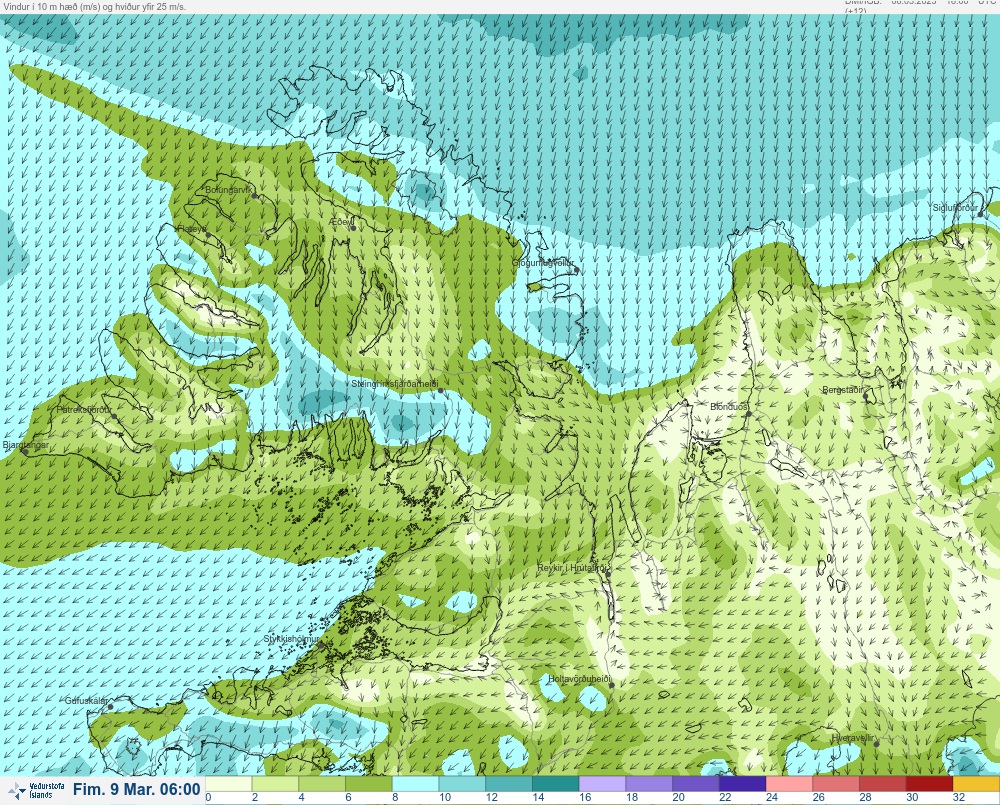Click the Æðey station label

pos(341,222)
